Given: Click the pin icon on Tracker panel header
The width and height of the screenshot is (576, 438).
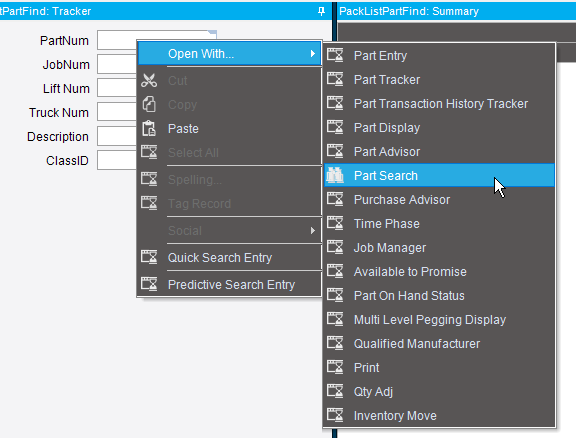Looking at the screenshot, I should tap(321, 11).
